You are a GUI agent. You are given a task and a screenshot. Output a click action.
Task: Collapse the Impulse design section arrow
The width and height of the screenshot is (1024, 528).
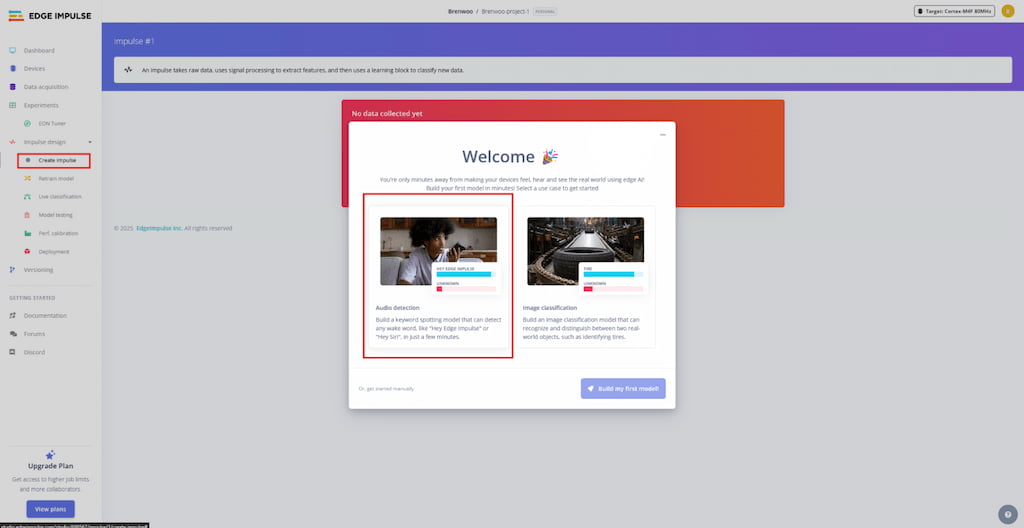[x=90, y=142]
